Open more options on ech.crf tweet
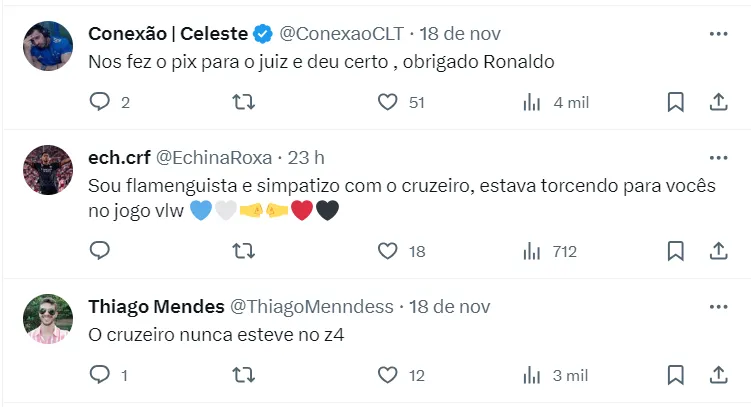Viewport: 751px width, 407px height. click(x=718, y=158)
